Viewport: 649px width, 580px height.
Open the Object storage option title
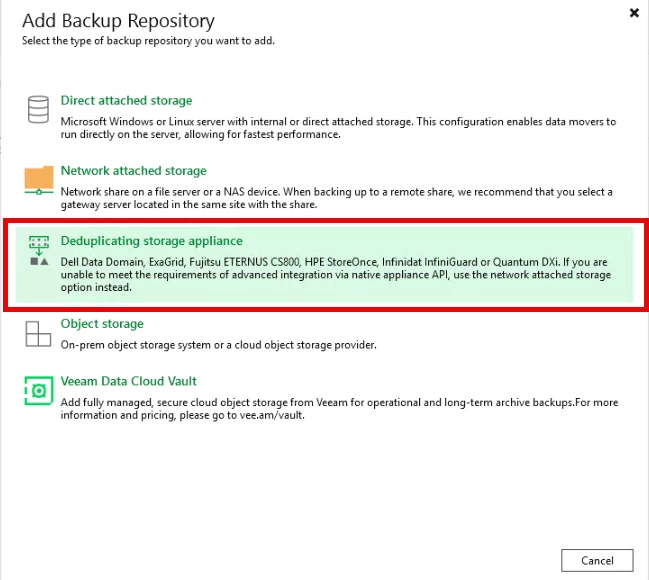(102, 324)
